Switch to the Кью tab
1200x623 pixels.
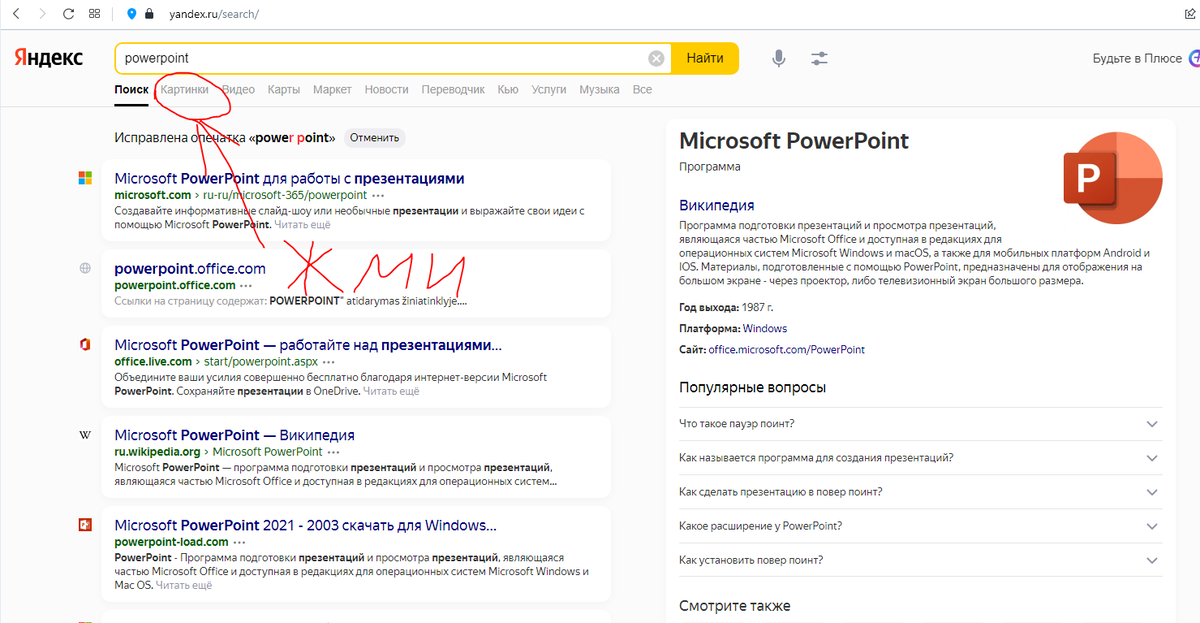(508, 89)
